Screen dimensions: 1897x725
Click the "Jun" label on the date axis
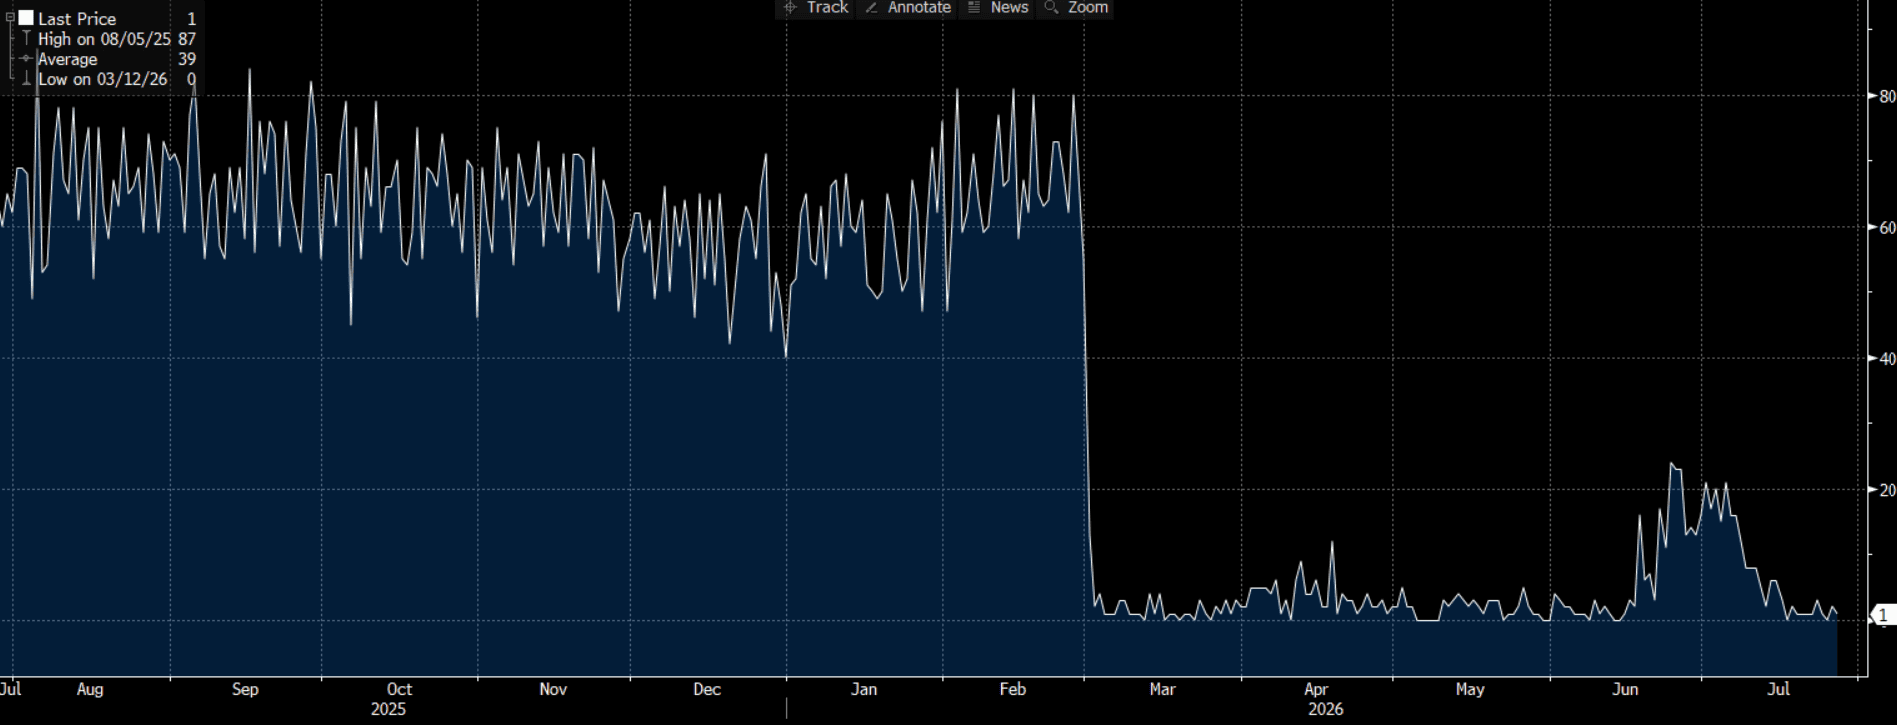click(x=1625, y=689)
